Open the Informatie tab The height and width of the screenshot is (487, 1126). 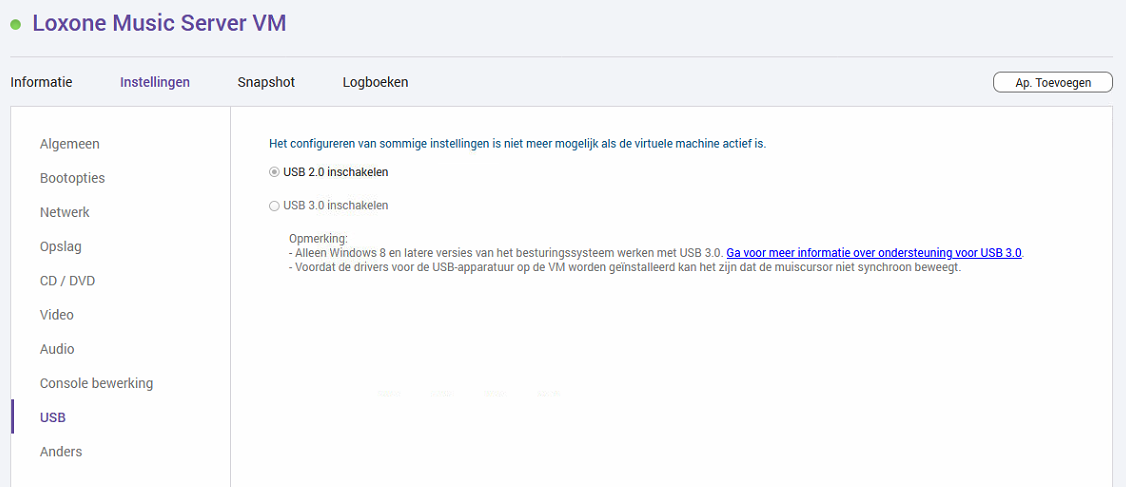coord(42,82)
